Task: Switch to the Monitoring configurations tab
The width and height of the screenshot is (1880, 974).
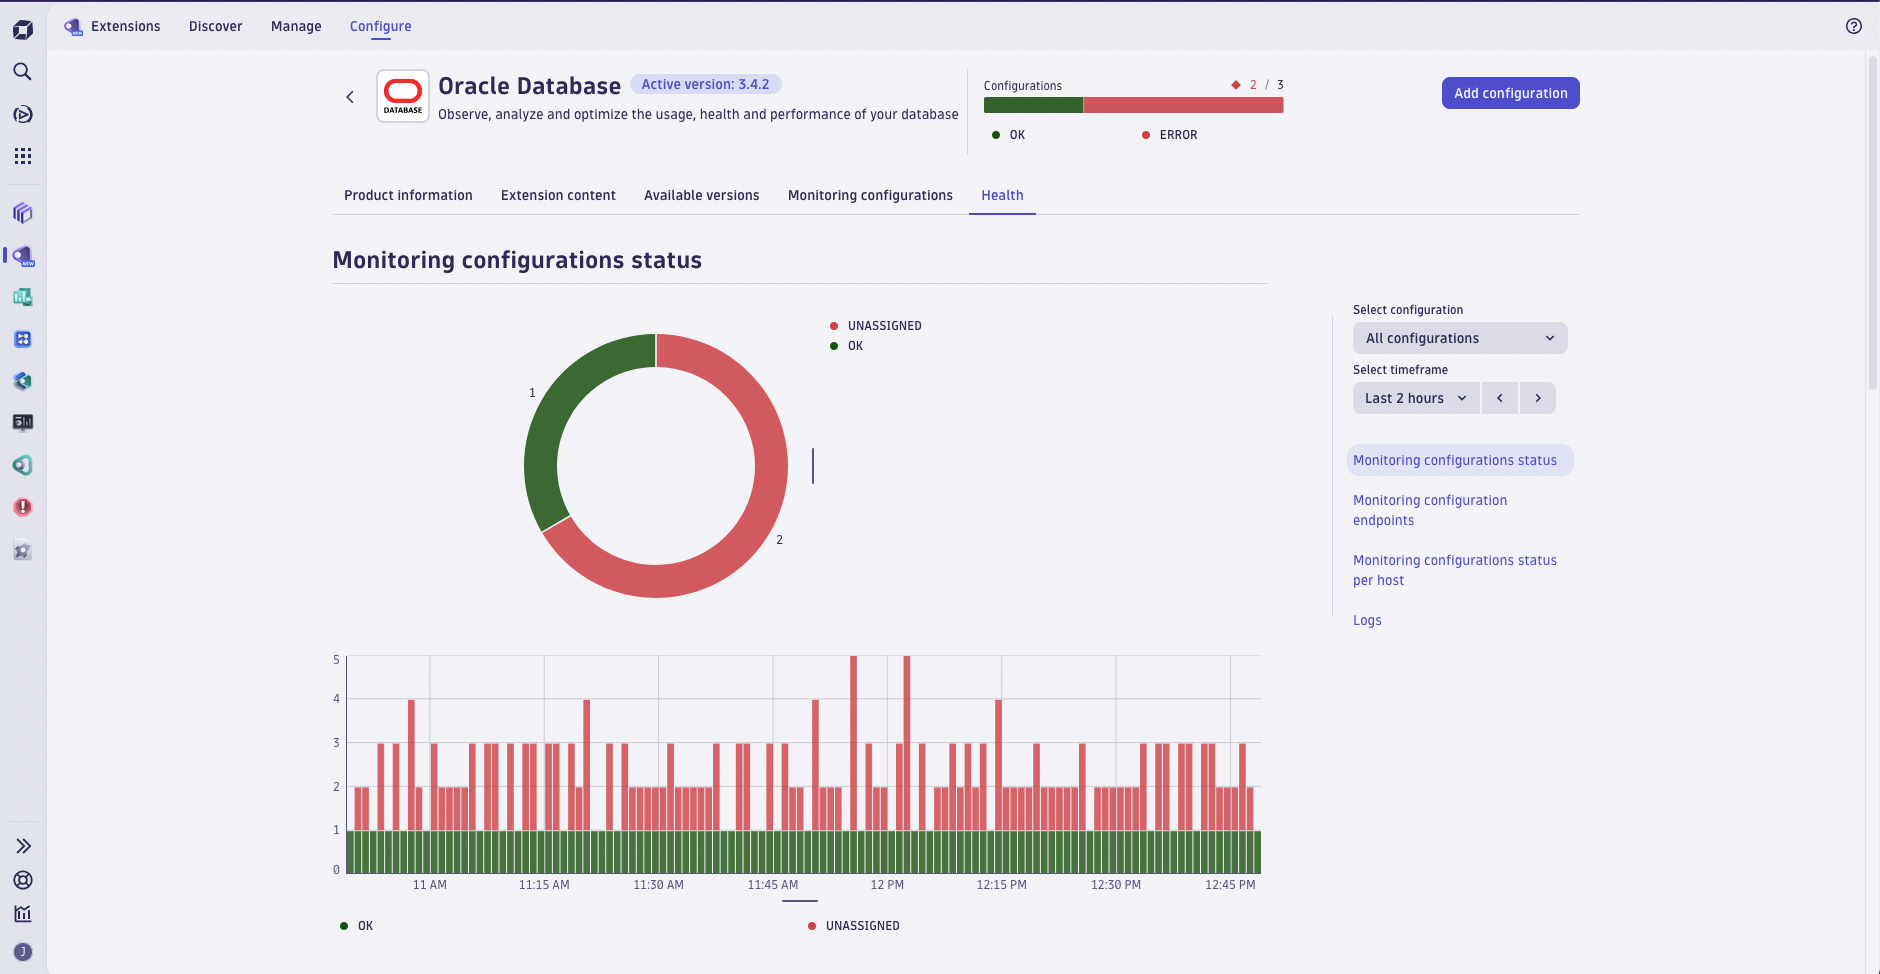Action: (x=870, y=195)
